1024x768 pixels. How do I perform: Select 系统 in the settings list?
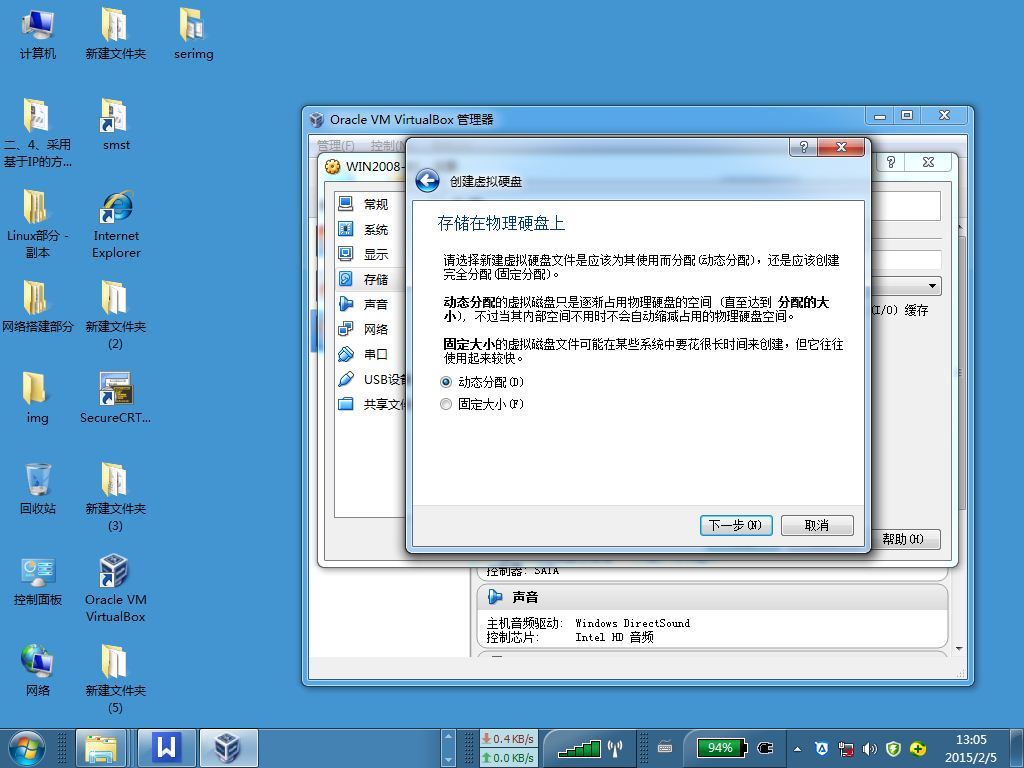coord(369,229)
